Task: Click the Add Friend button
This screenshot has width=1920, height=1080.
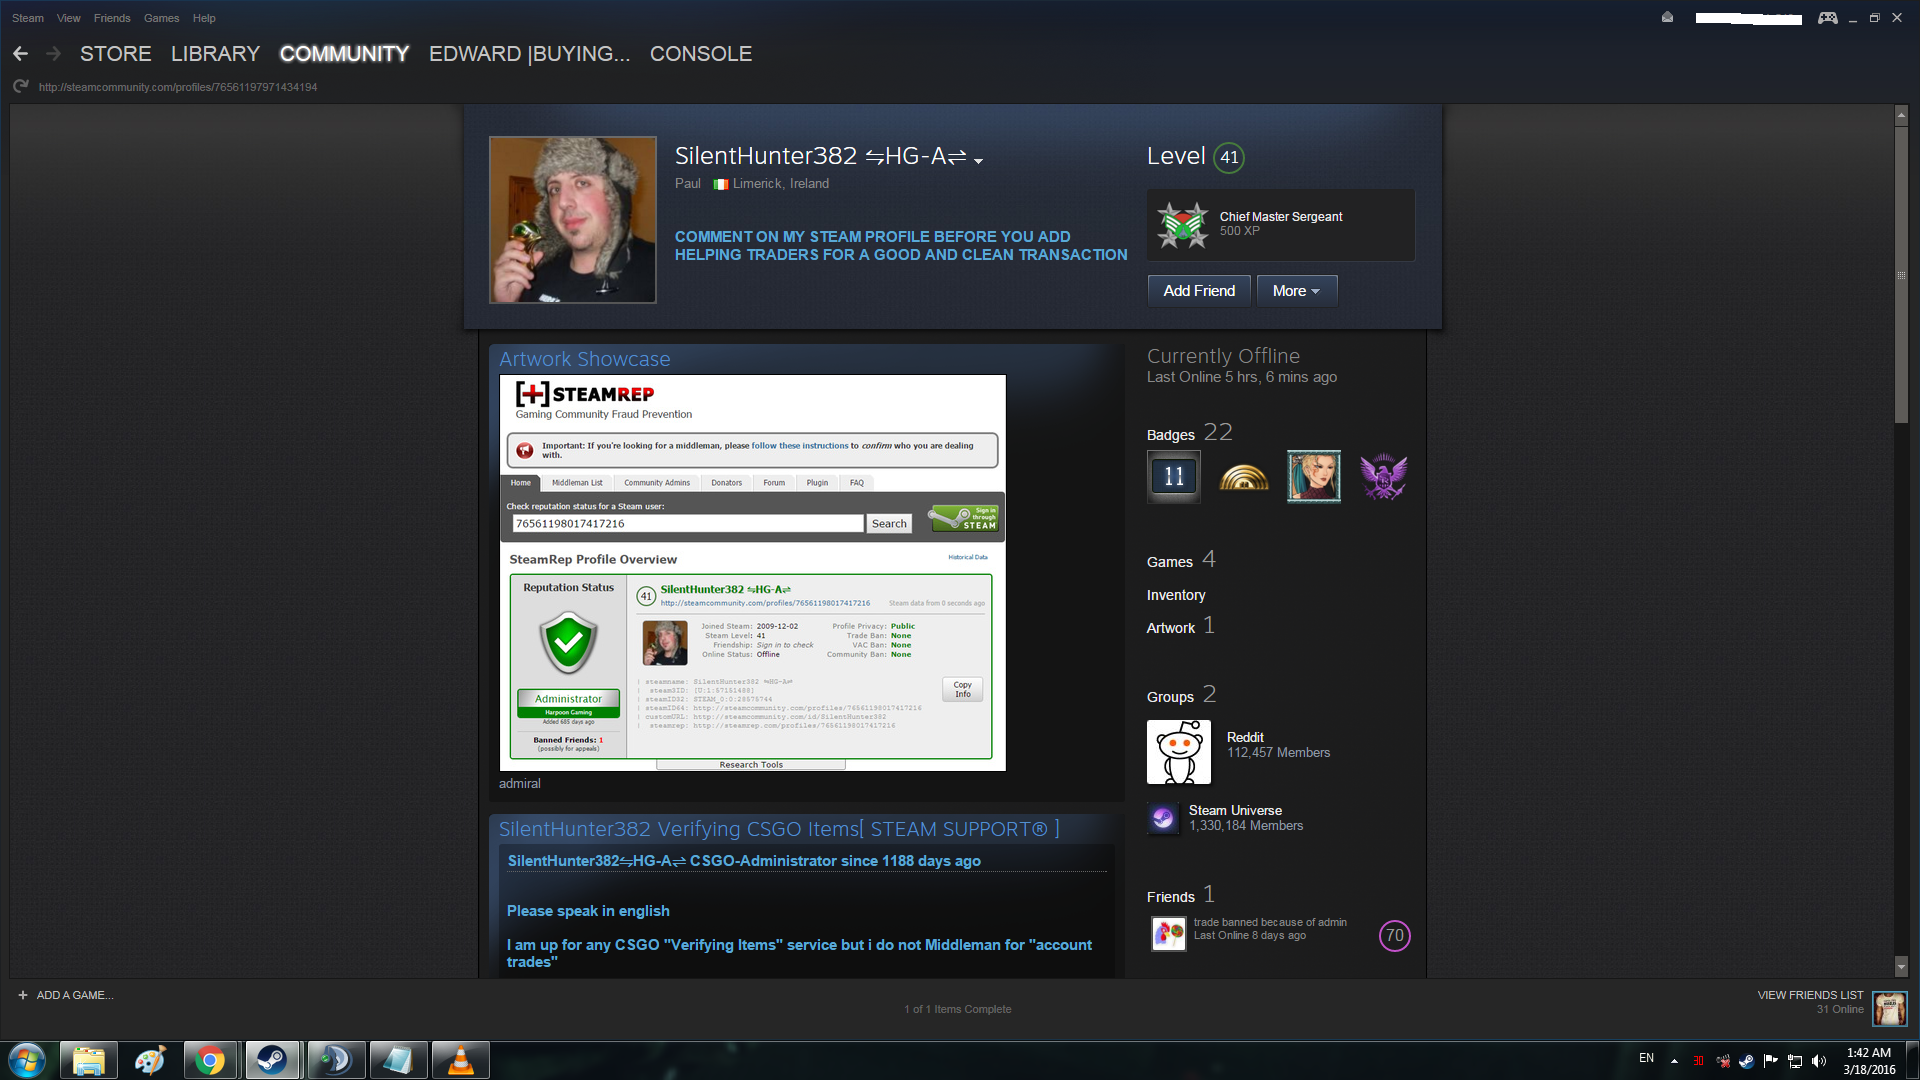Action: [1198, 291]
